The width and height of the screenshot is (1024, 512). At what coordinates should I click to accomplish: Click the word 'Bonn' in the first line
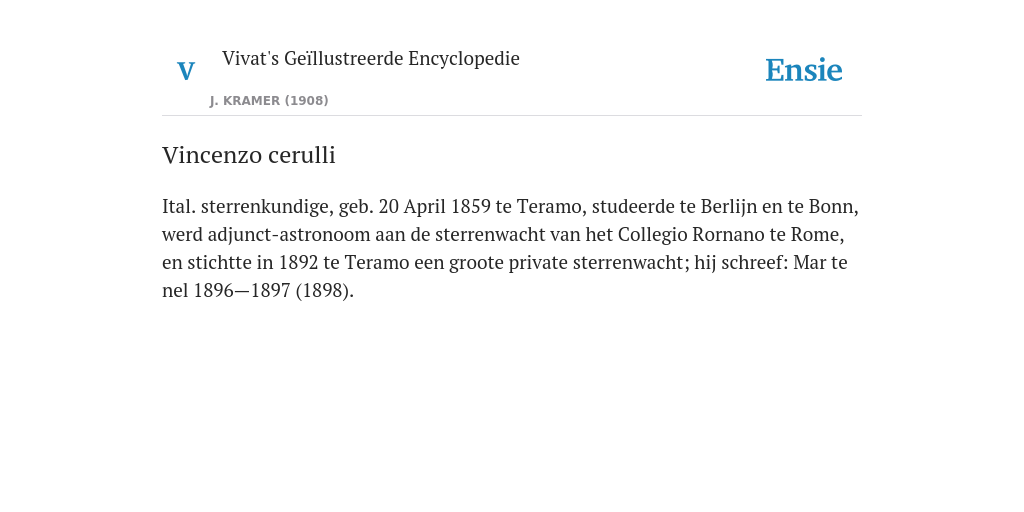[831, 206]
